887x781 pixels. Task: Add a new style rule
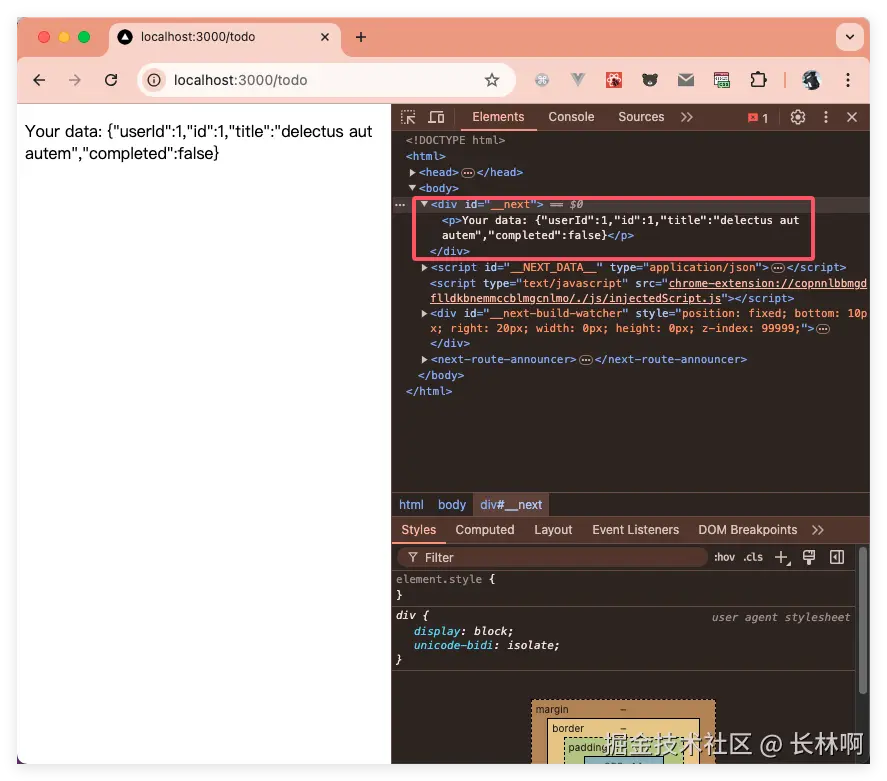click(782, 558)
